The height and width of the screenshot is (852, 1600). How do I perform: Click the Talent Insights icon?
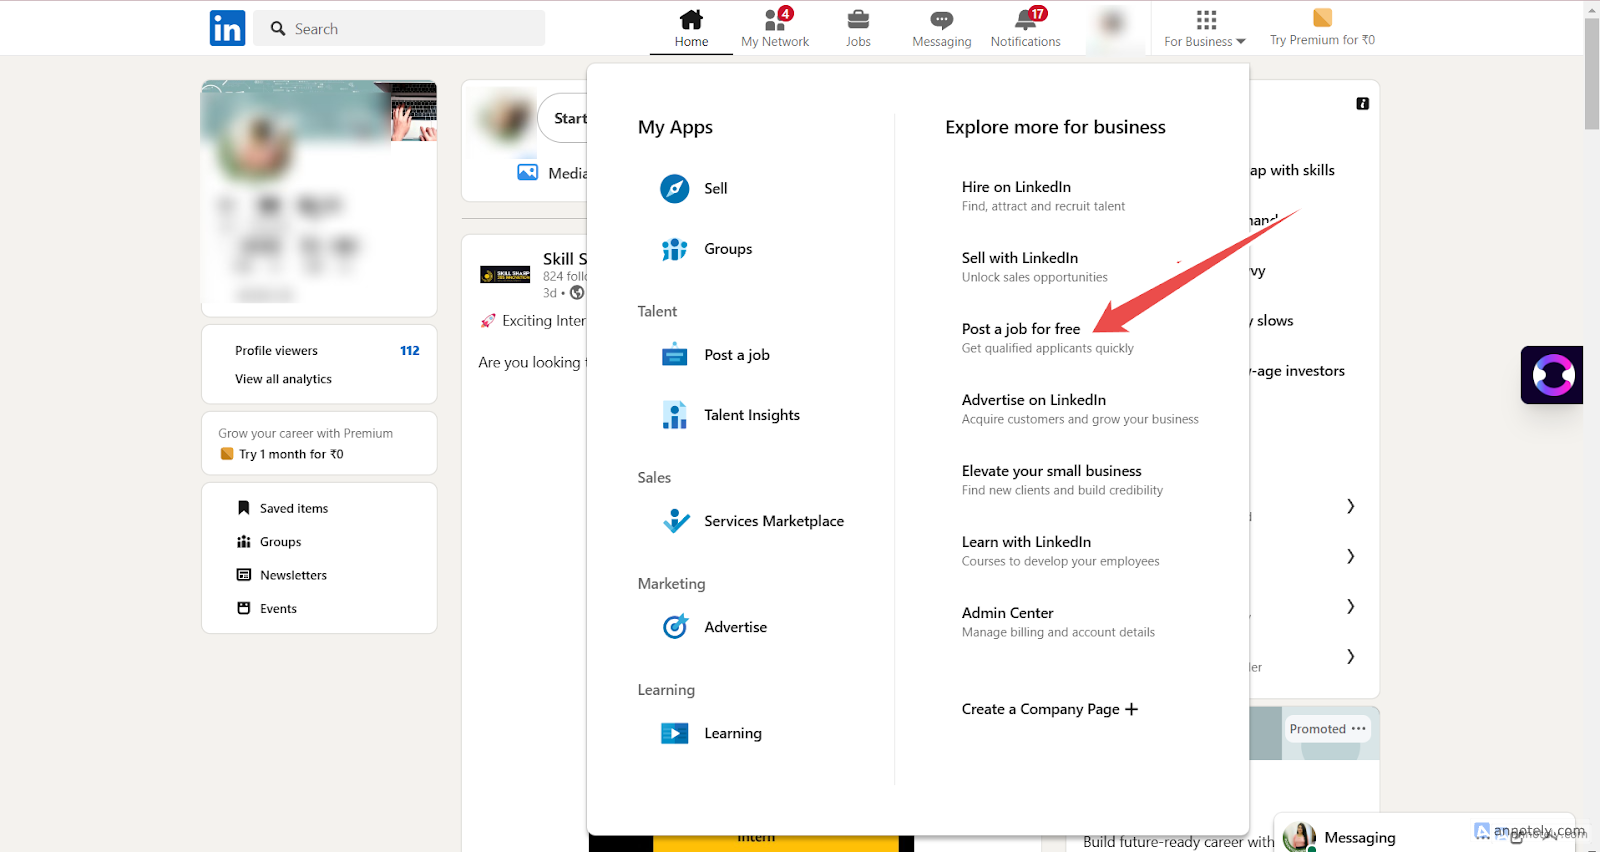click(x=675, y=415)
